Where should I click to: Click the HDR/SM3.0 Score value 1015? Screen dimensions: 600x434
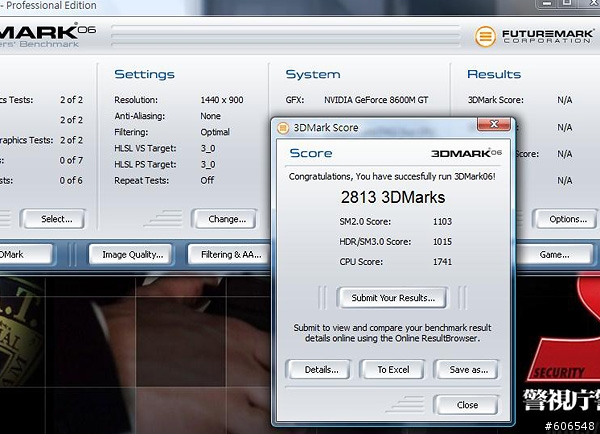pyautogui.click(x=442, y=242)
